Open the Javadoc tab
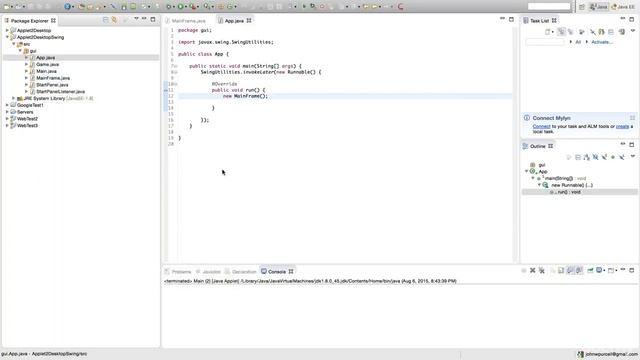 [x=208, y=271]
